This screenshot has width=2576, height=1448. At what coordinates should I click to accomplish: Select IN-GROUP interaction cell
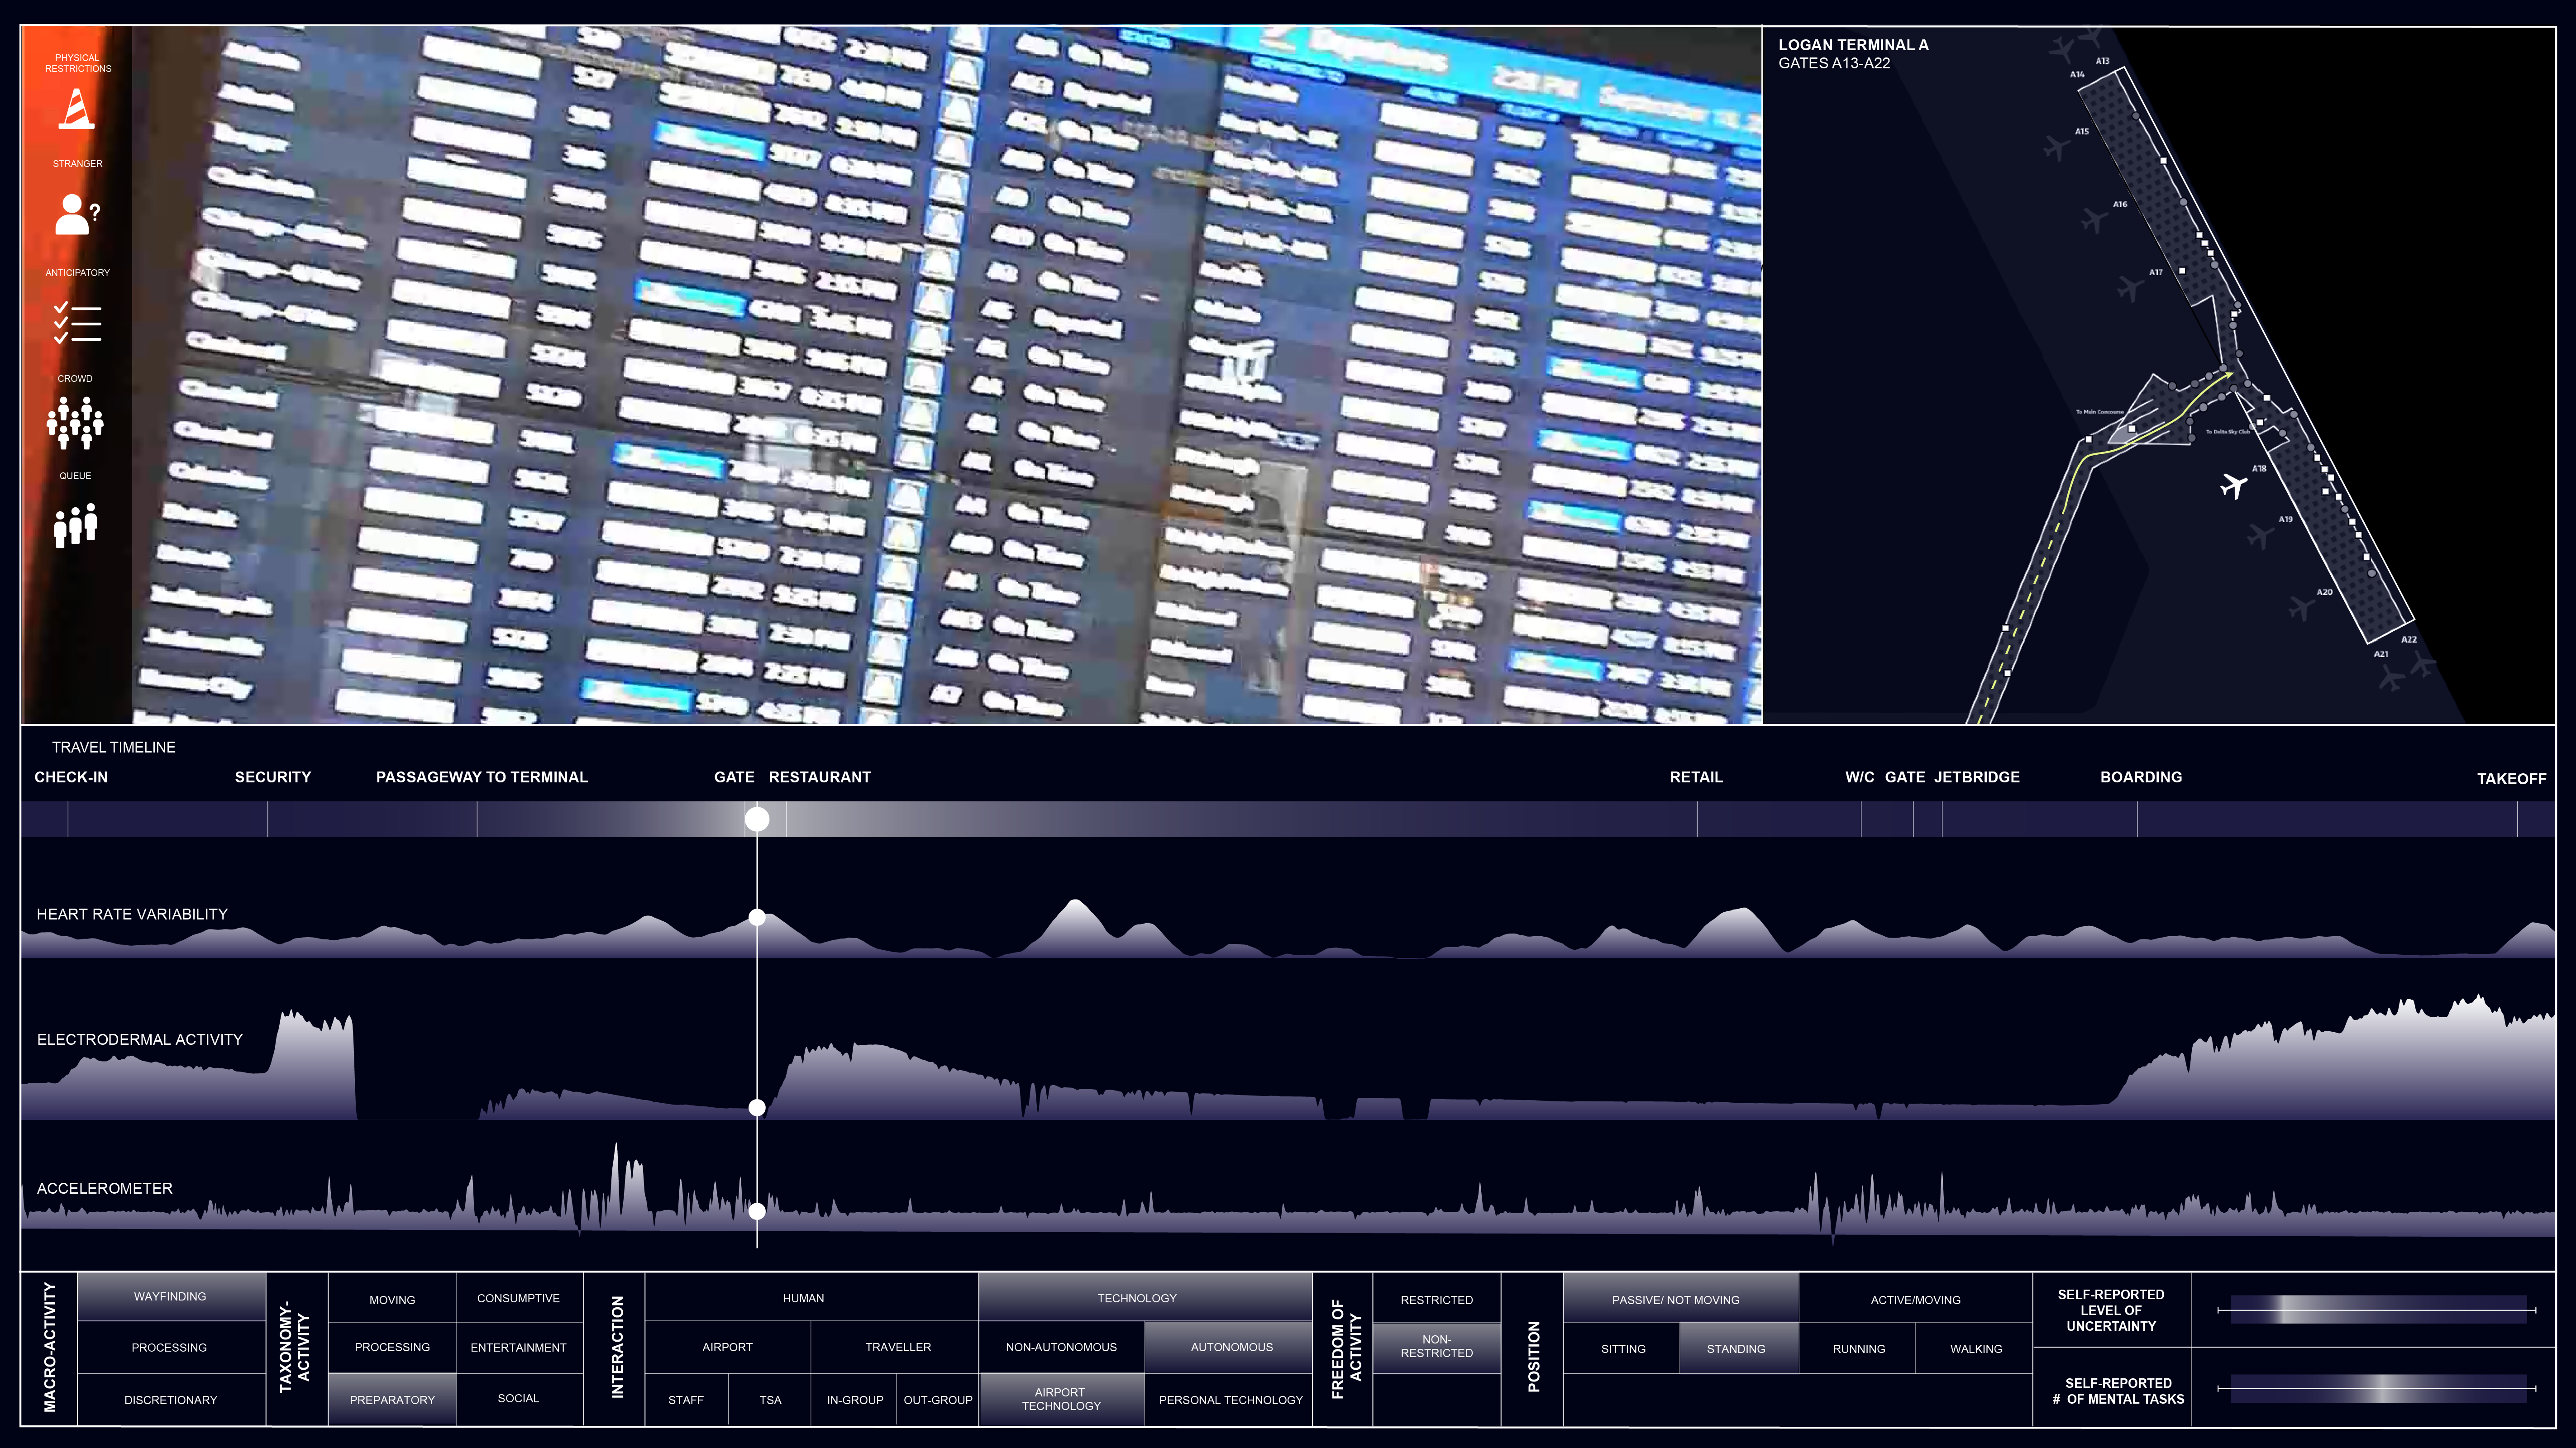(855, 1399)
